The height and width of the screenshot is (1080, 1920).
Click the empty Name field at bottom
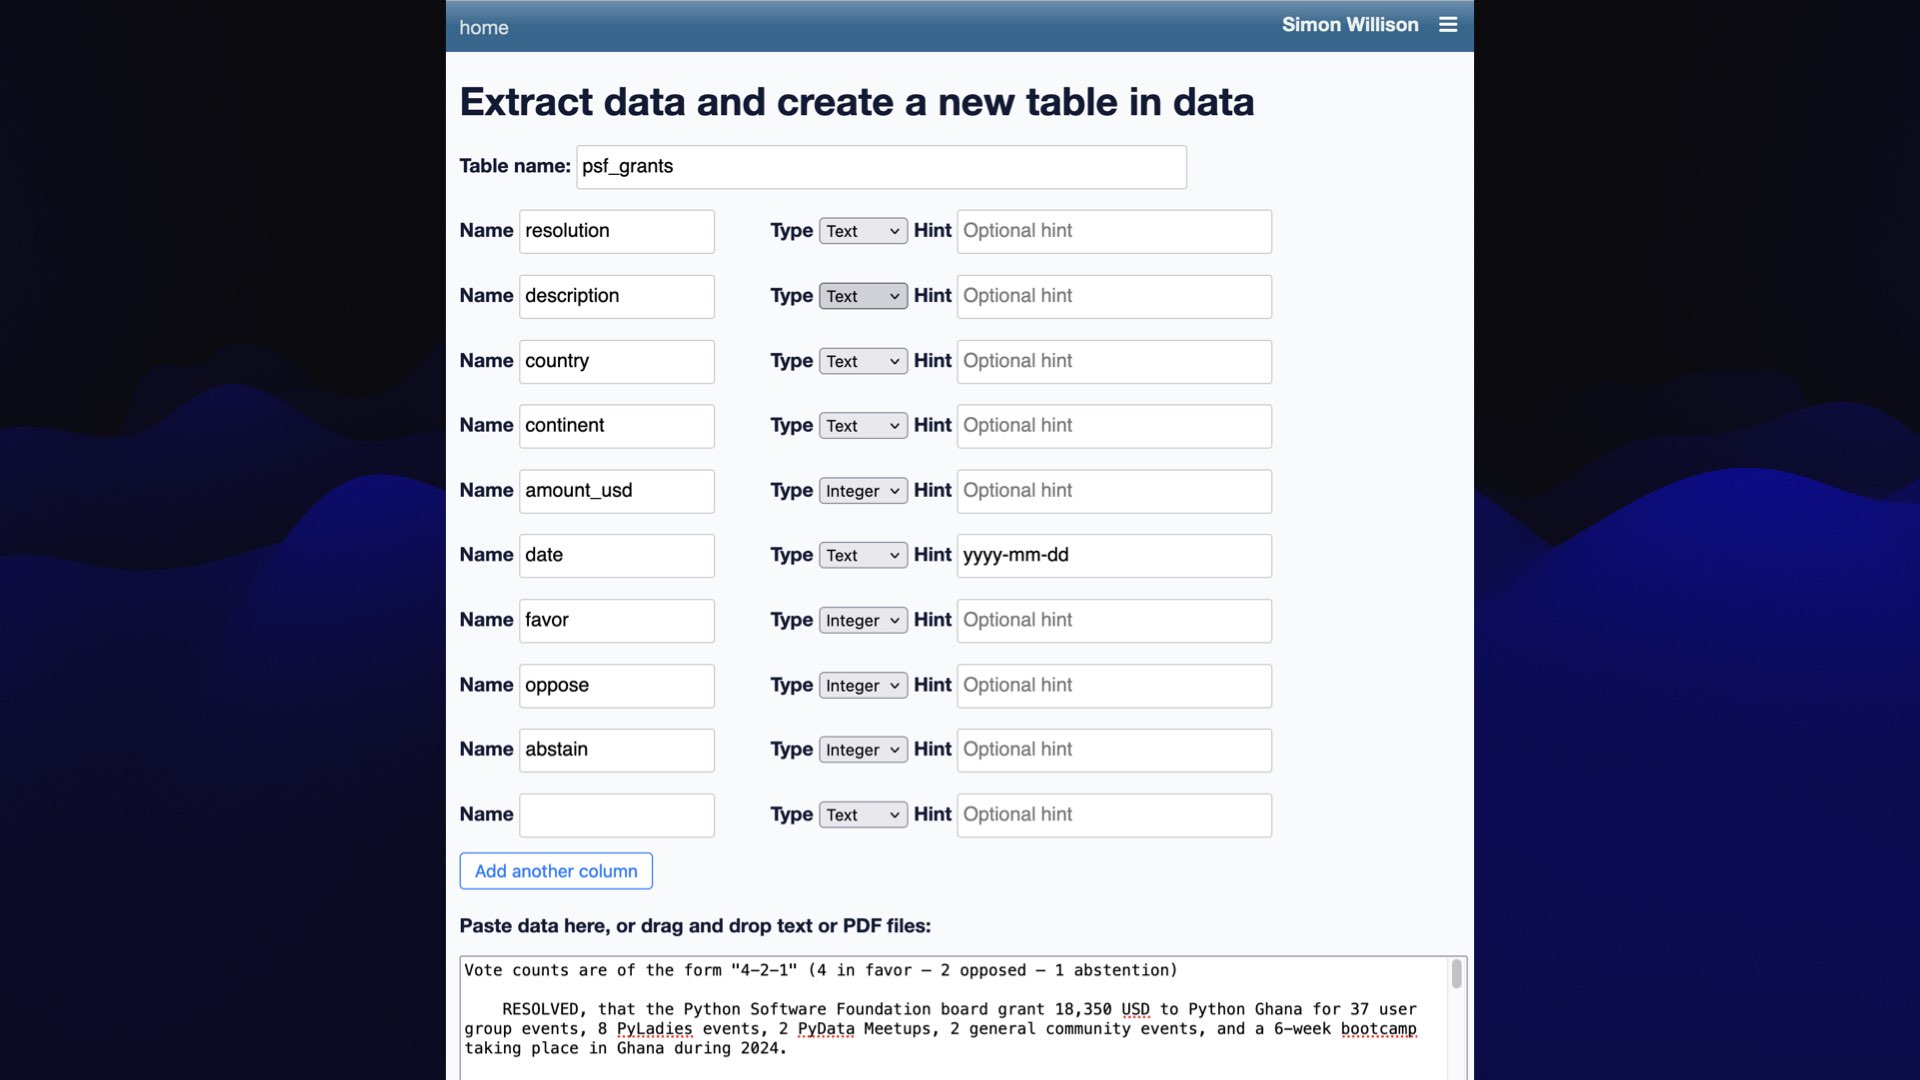click(x=616, y=814)
